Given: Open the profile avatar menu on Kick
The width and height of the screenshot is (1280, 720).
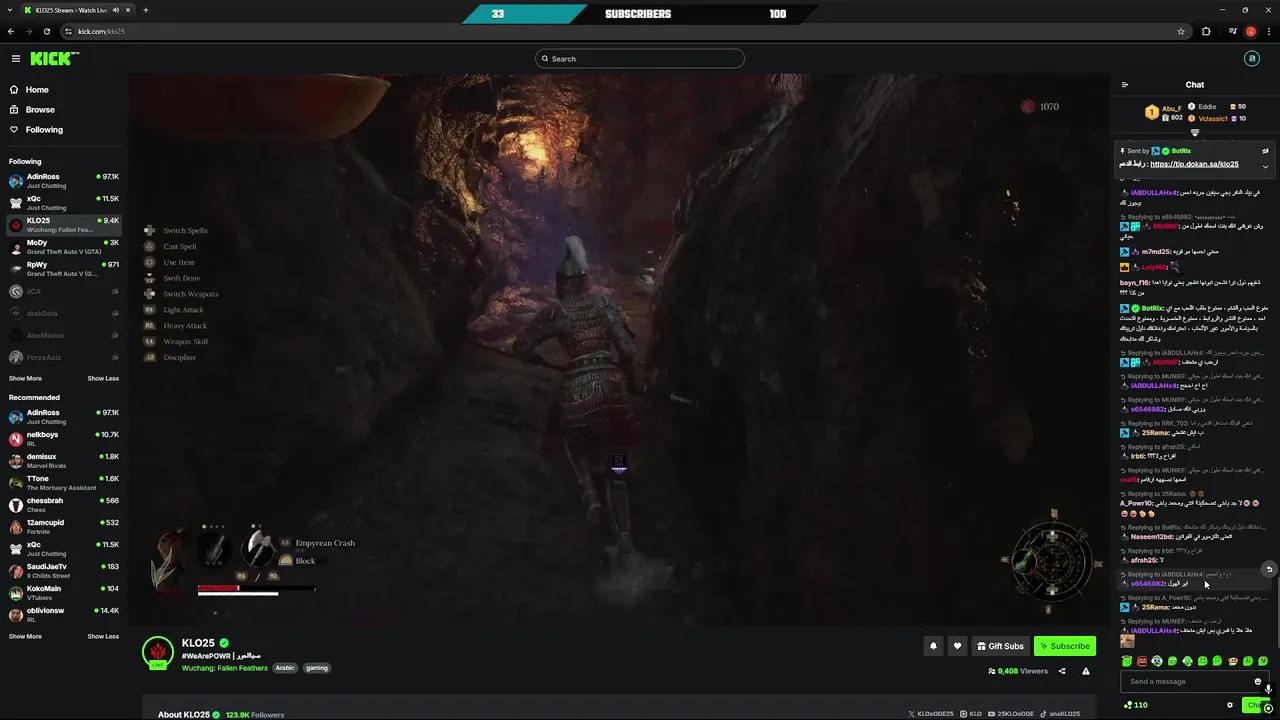Looking at the screenshot, I should pos(1251,59).
